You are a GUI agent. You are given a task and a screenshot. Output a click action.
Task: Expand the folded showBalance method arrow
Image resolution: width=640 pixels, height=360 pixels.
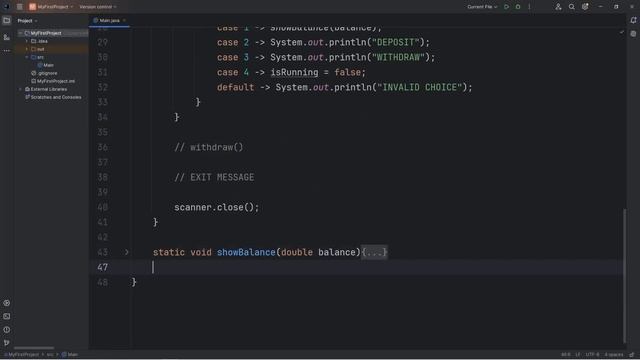coord(127,252)
